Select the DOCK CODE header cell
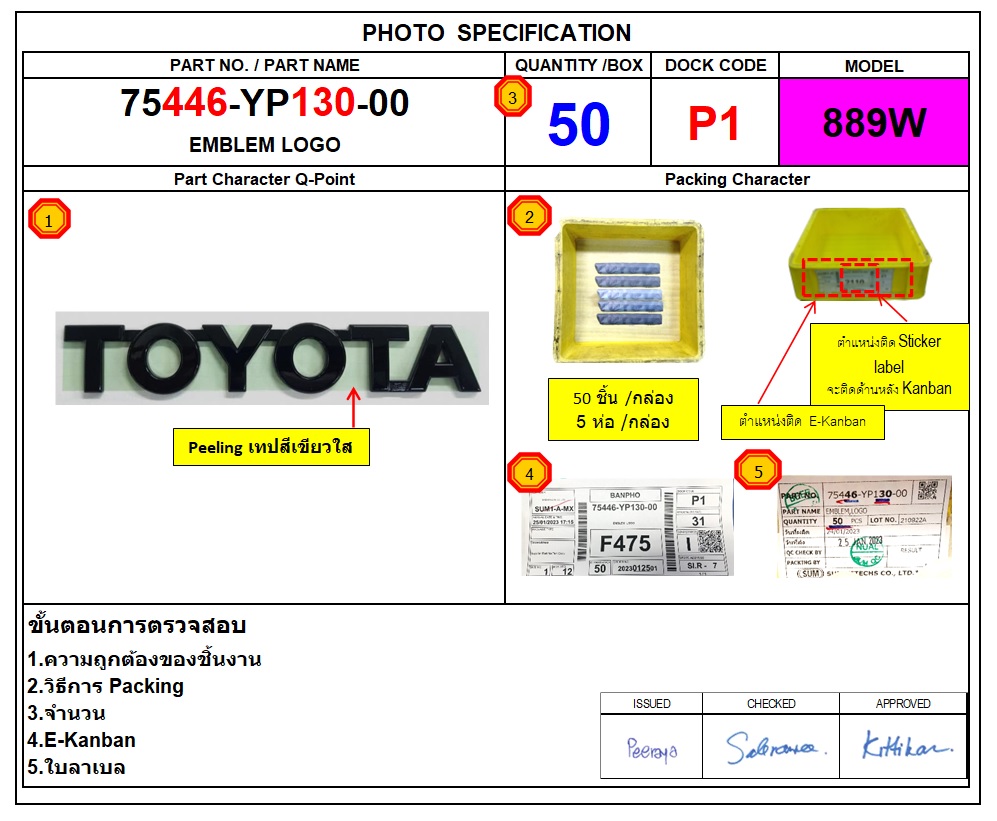The height and width of the screenshot is (821, 997). tap(715, 65)
